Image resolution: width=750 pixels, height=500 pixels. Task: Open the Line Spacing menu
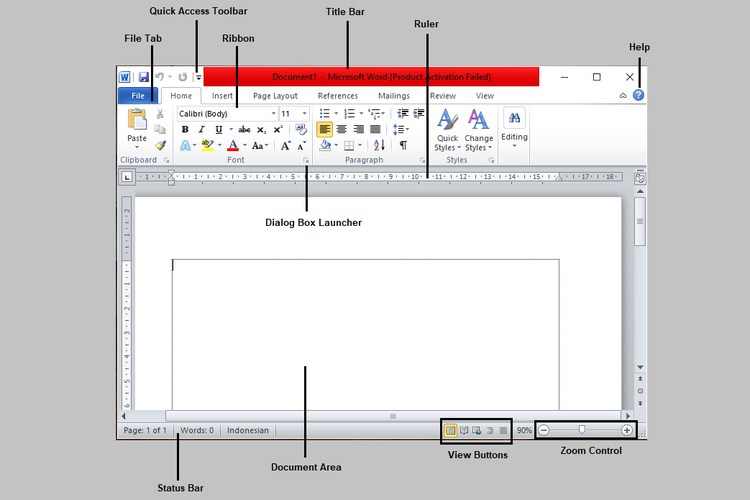coord(400,129)
